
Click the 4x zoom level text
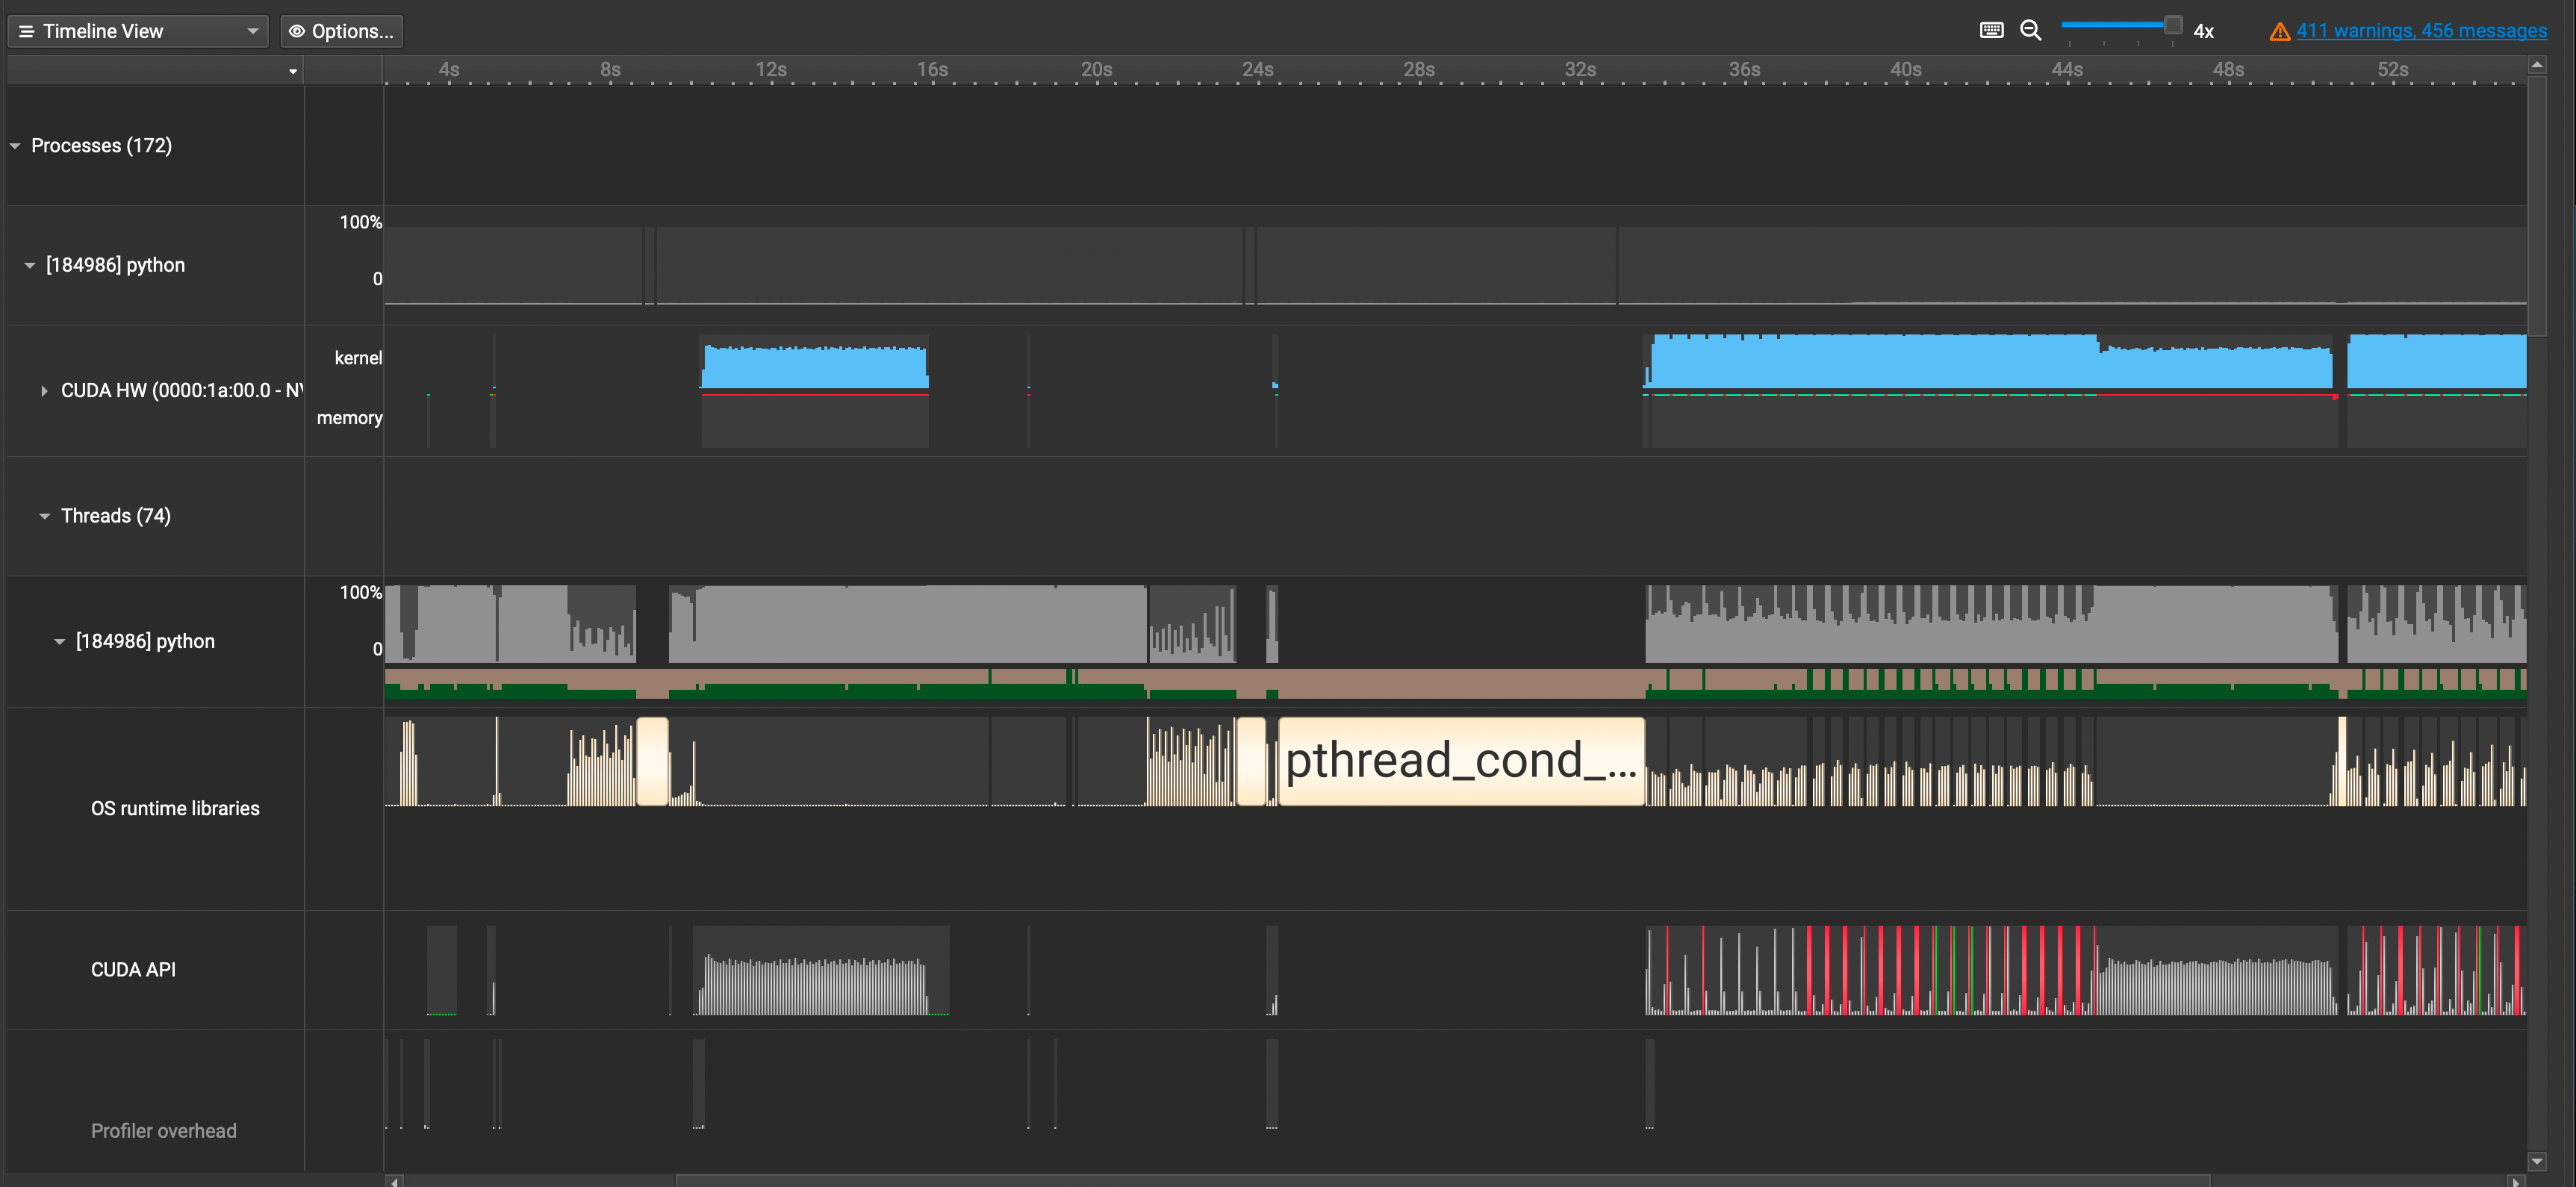point(2203,31)
